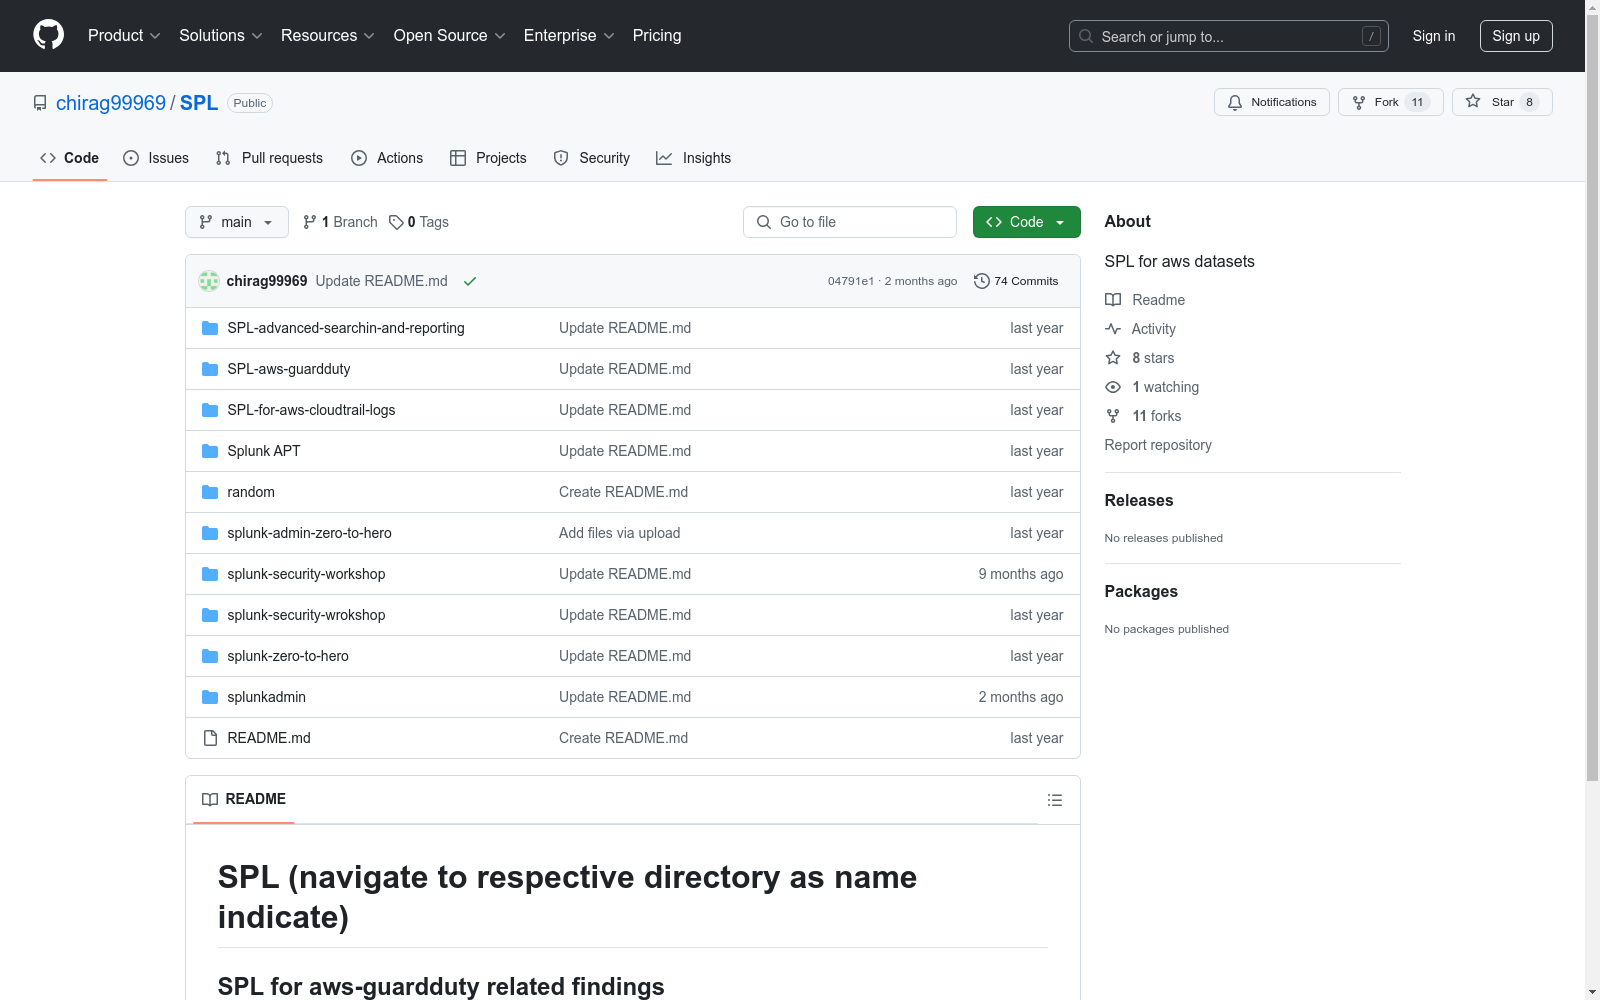This screenshot has height=1000, width=1600.
Task: Open the Add files via upload commit
Action: click(x=620, y=533)
